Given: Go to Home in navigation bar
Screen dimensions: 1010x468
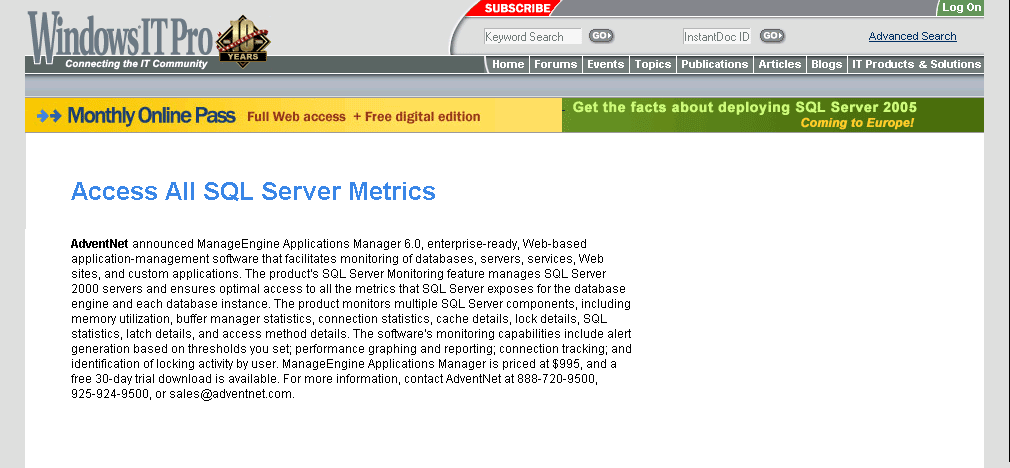Looking at the screenshot, I should coord(508,64).
